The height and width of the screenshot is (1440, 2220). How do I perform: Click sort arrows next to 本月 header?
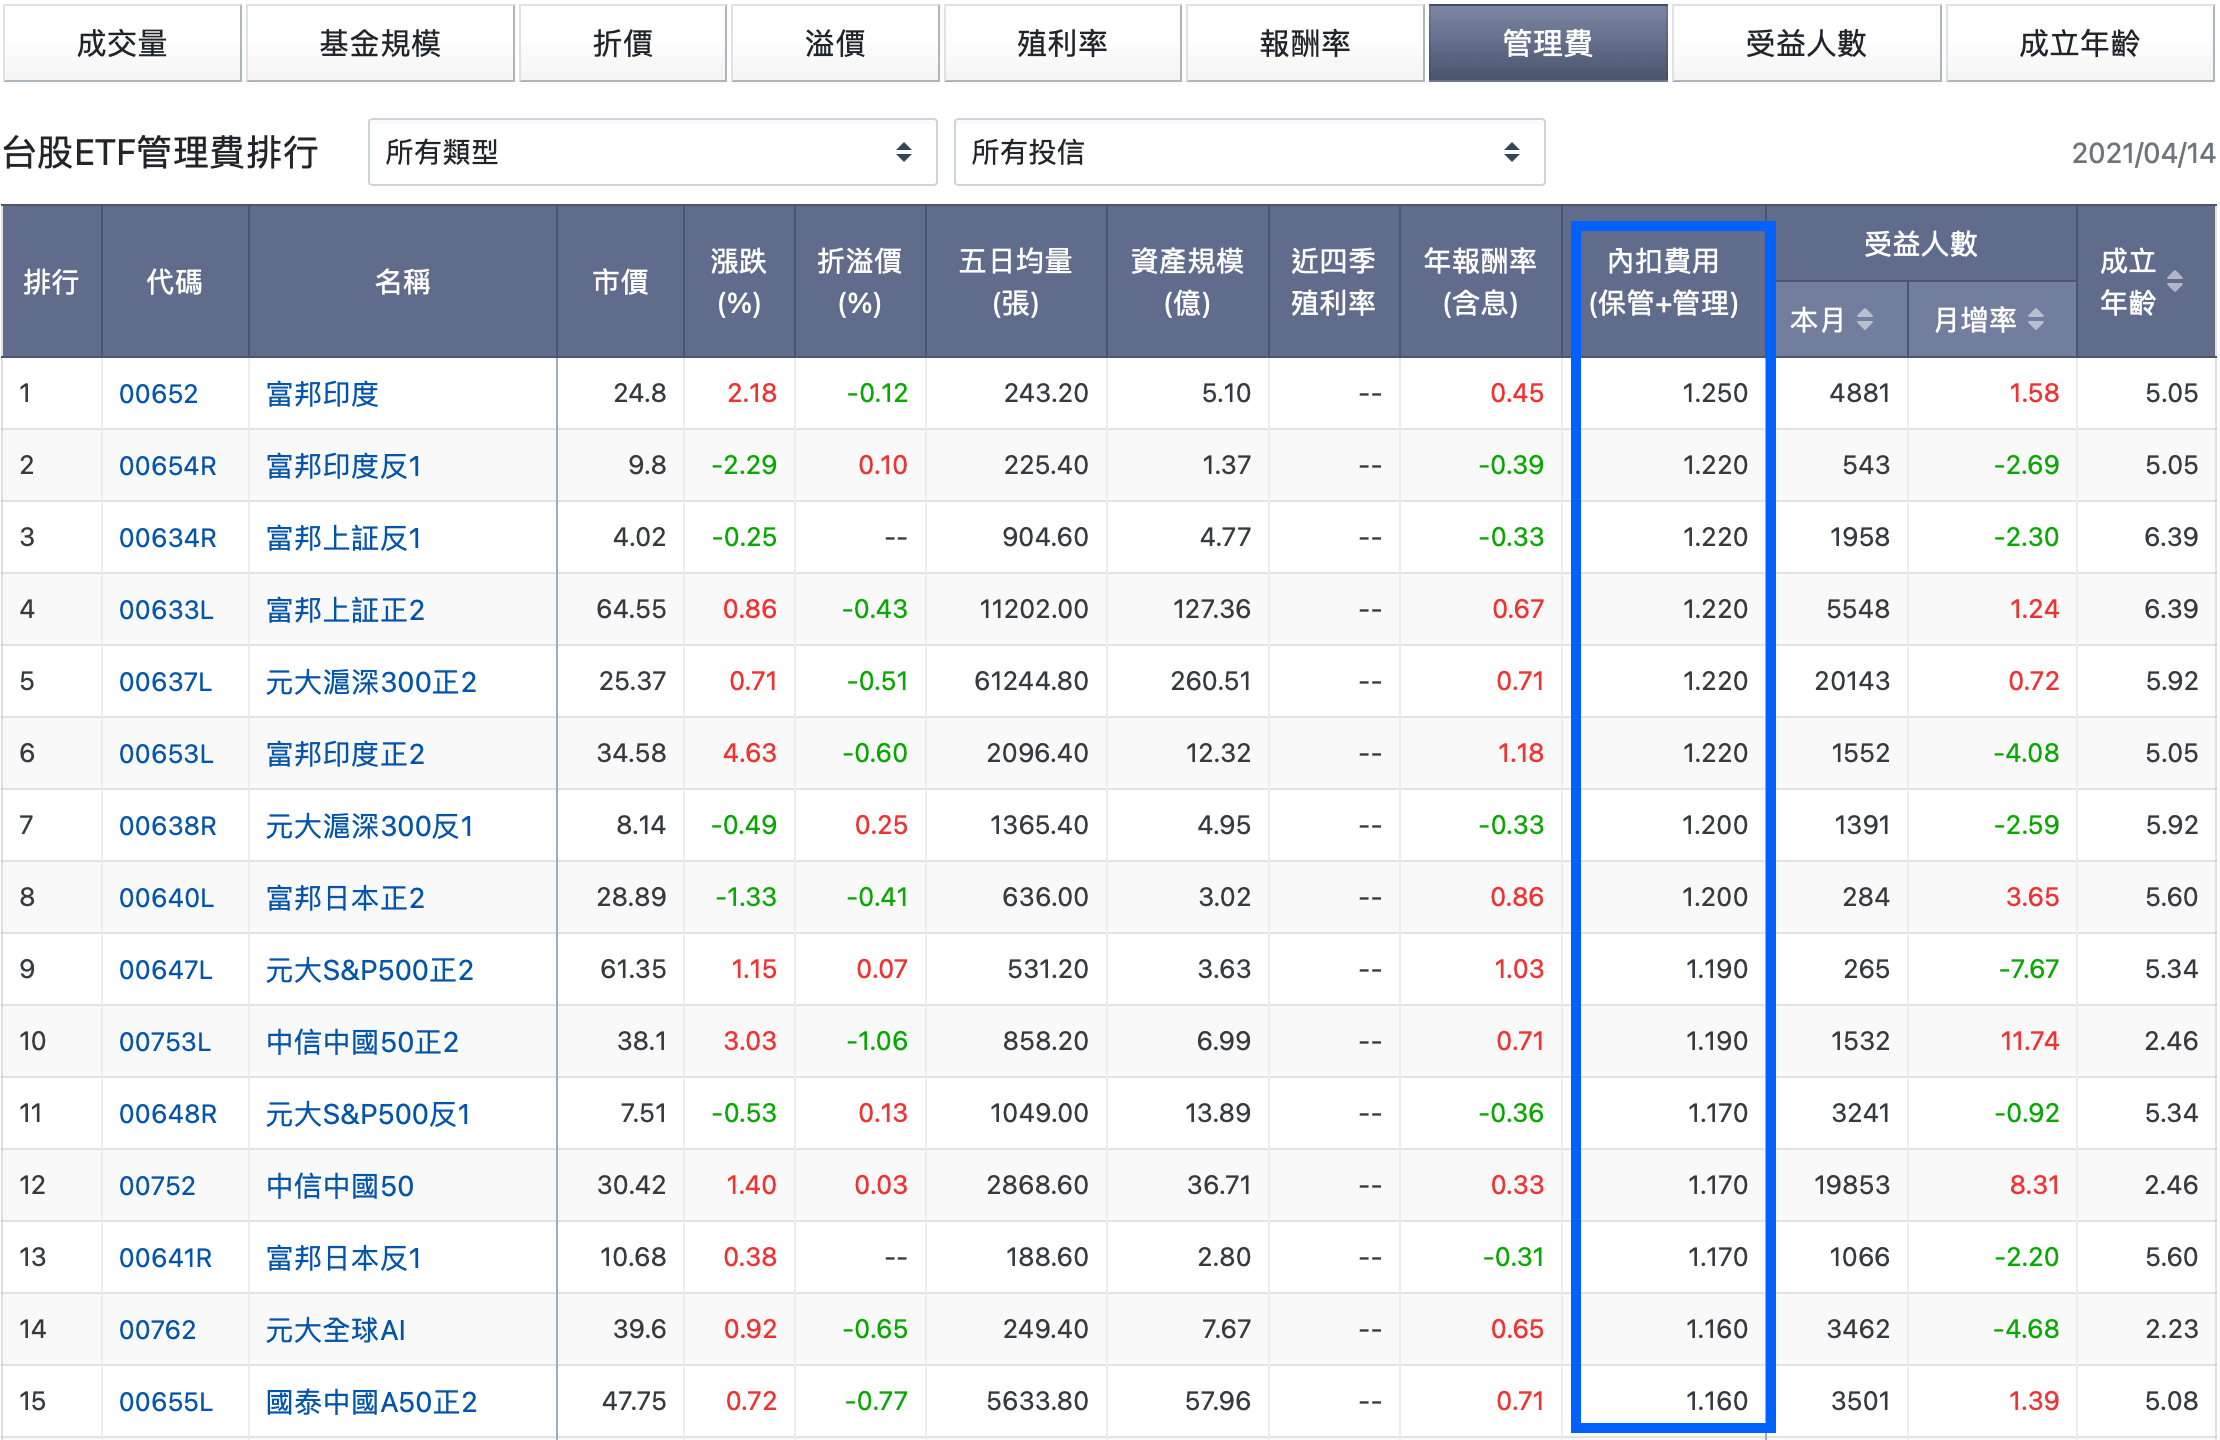(x=1864, y=320)
